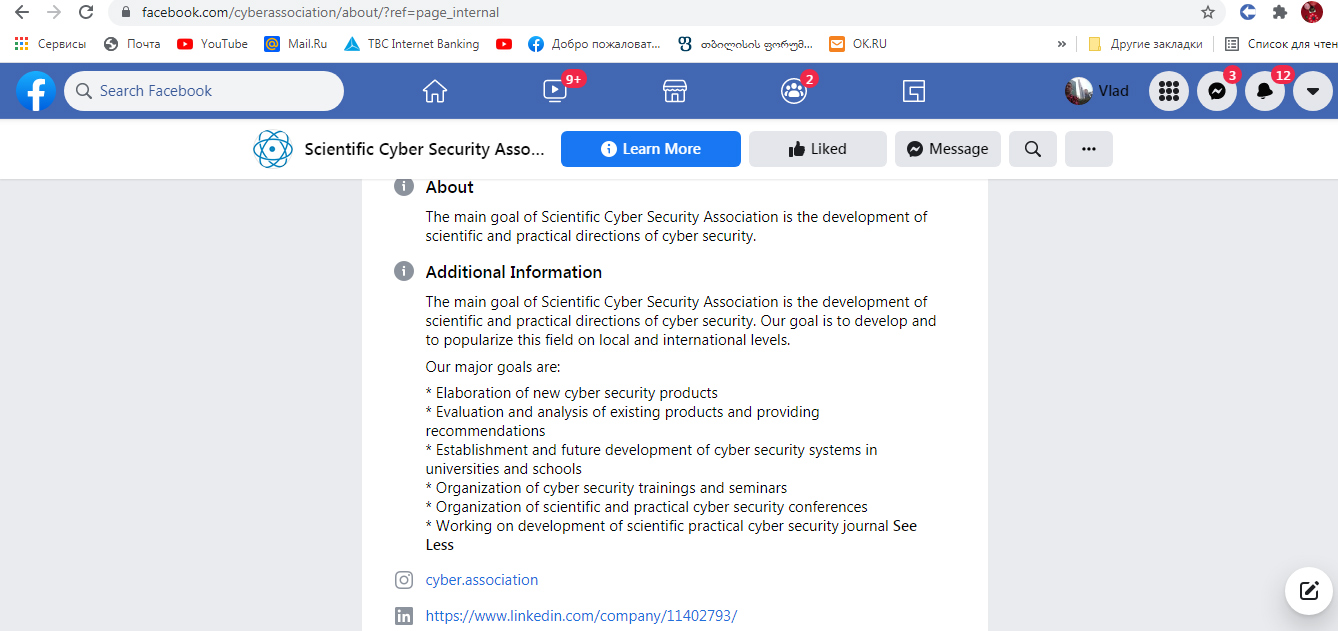Click the blue Learn More button
The height and width of the screenshot is (631, 1338).
pos(651,149)
